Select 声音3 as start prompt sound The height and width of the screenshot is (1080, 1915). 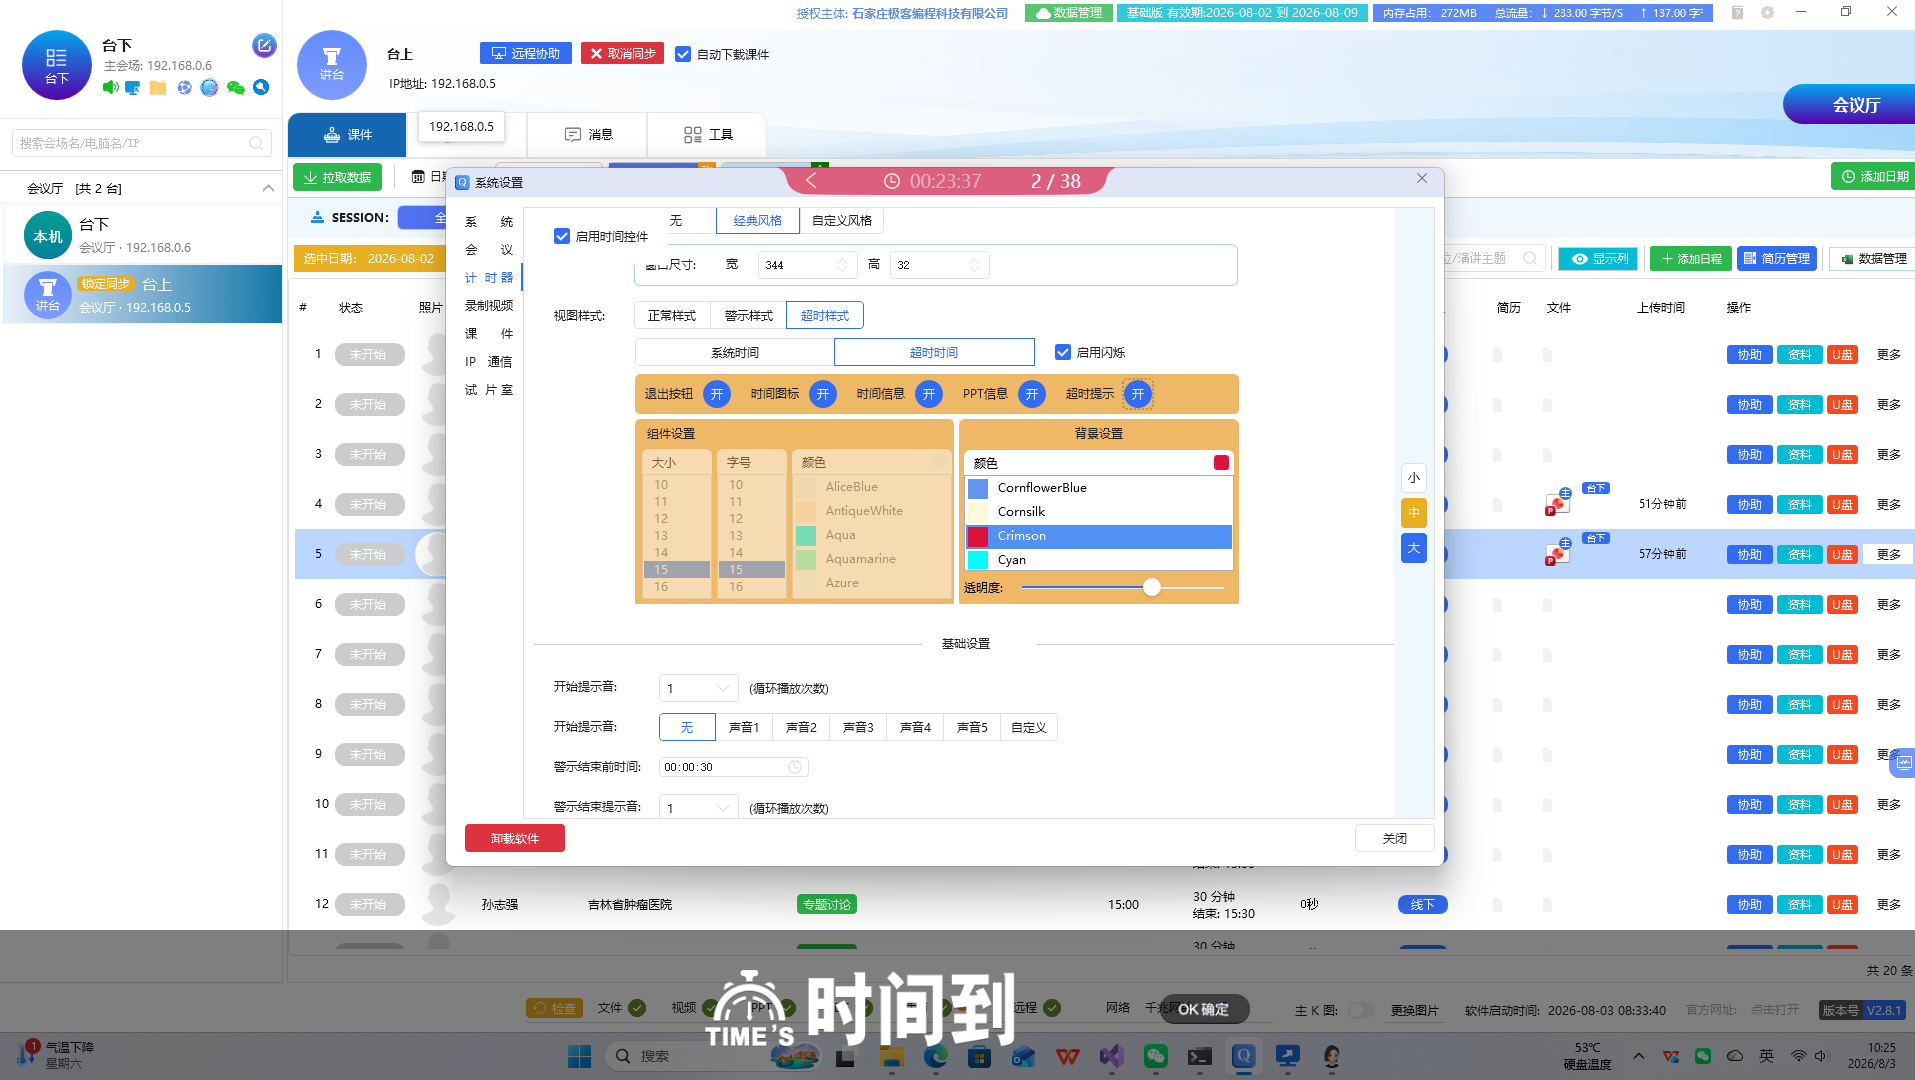858,727
